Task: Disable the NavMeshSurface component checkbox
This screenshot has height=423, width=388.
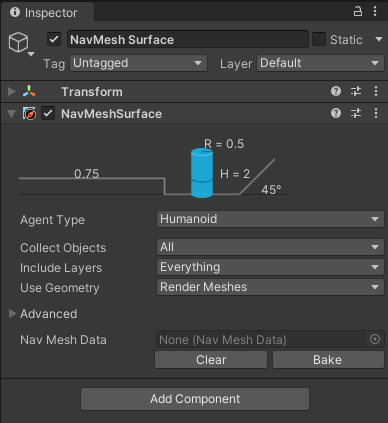Action: [48, 114]
